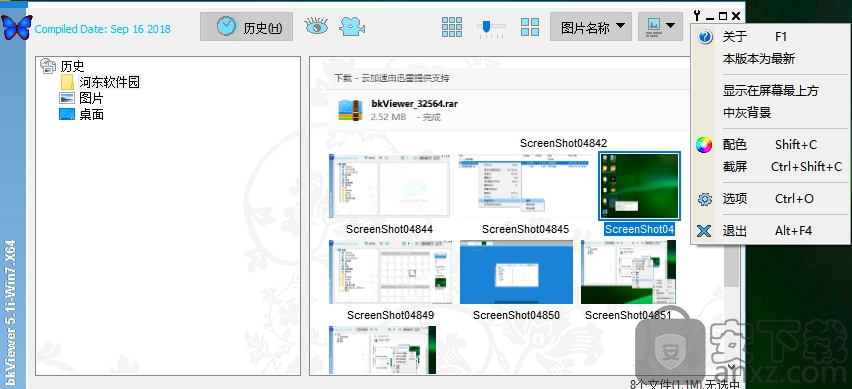Select the small thumbnails grid icon
The width and height of the screenshot is (852, 389).
tap(452, 27)
